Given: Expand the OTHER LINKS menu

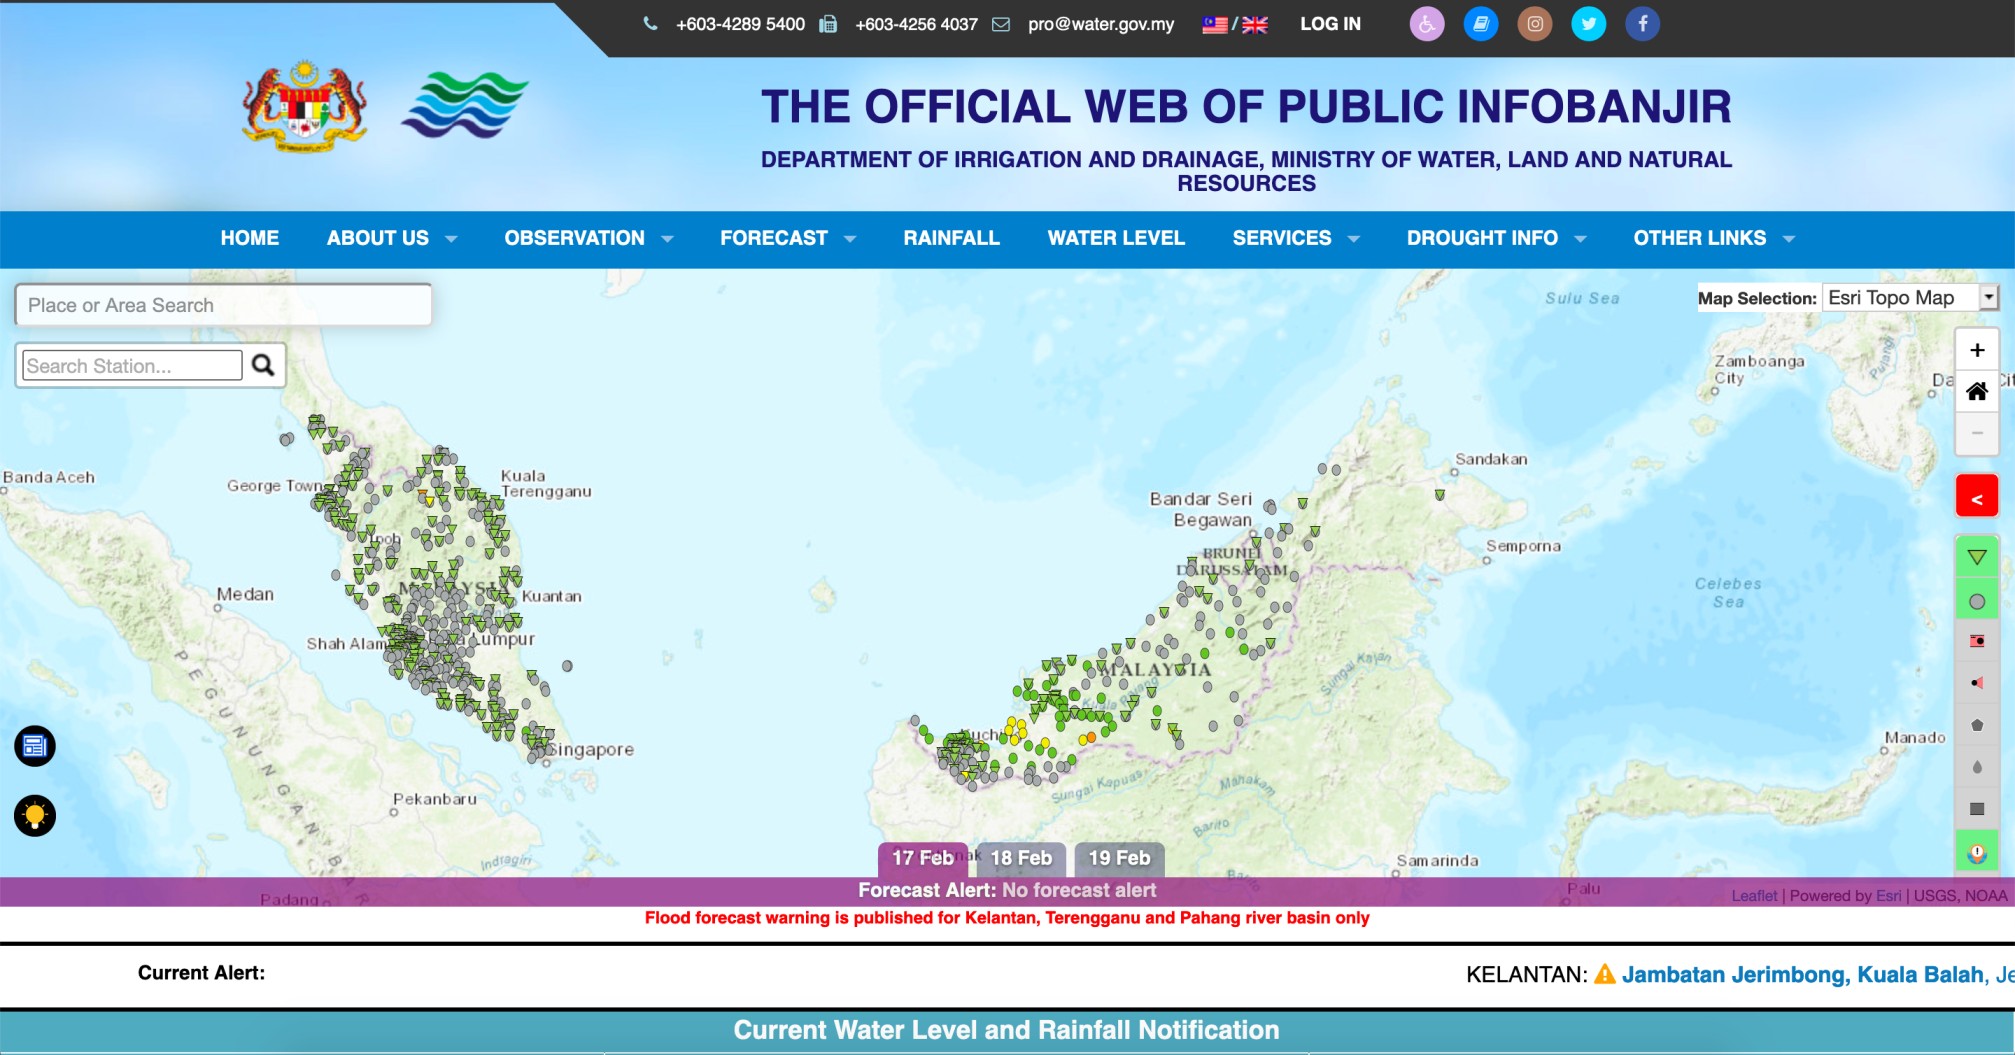Looking at the screenshot, I should [1715, 238].
